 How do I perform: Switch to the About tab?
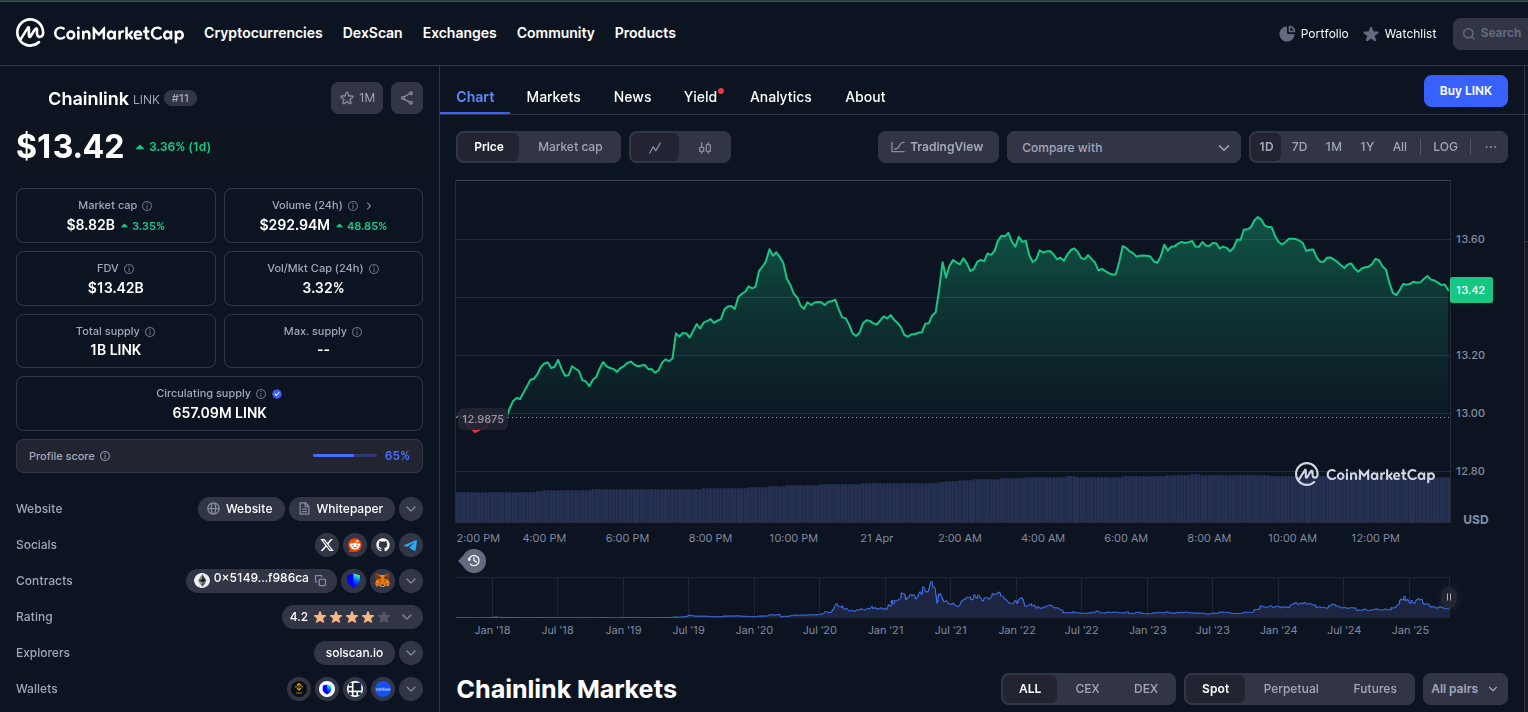point(865,97)
